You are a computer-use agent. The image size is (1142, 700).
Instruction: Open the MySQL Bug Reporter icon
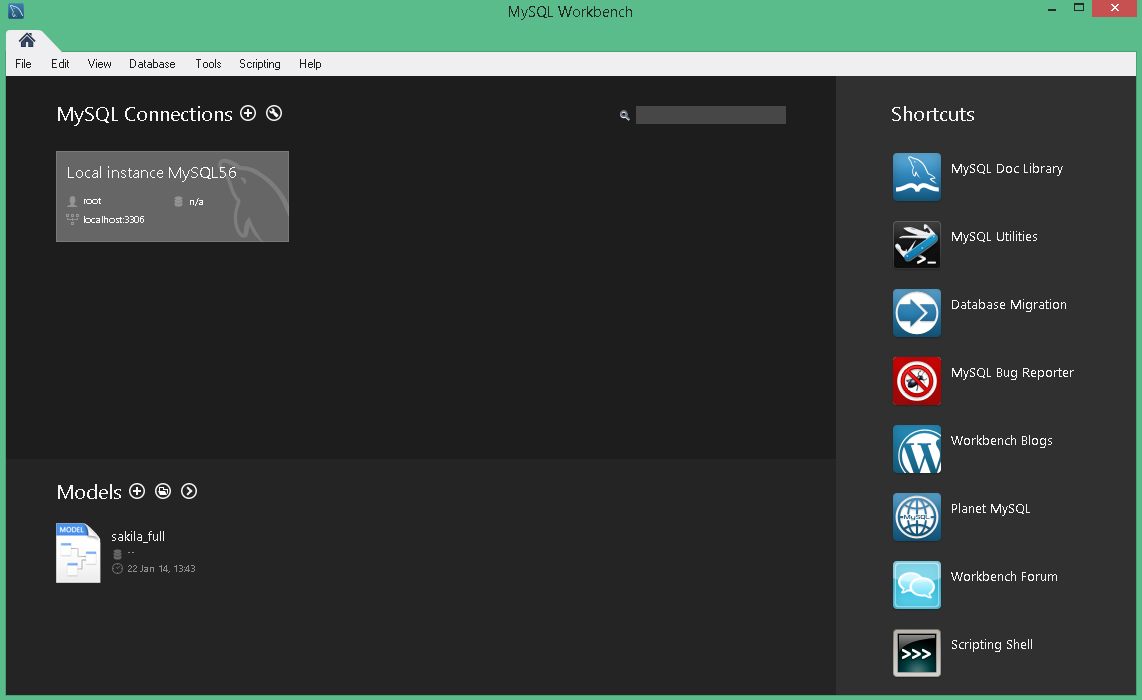tap(916, 381)
